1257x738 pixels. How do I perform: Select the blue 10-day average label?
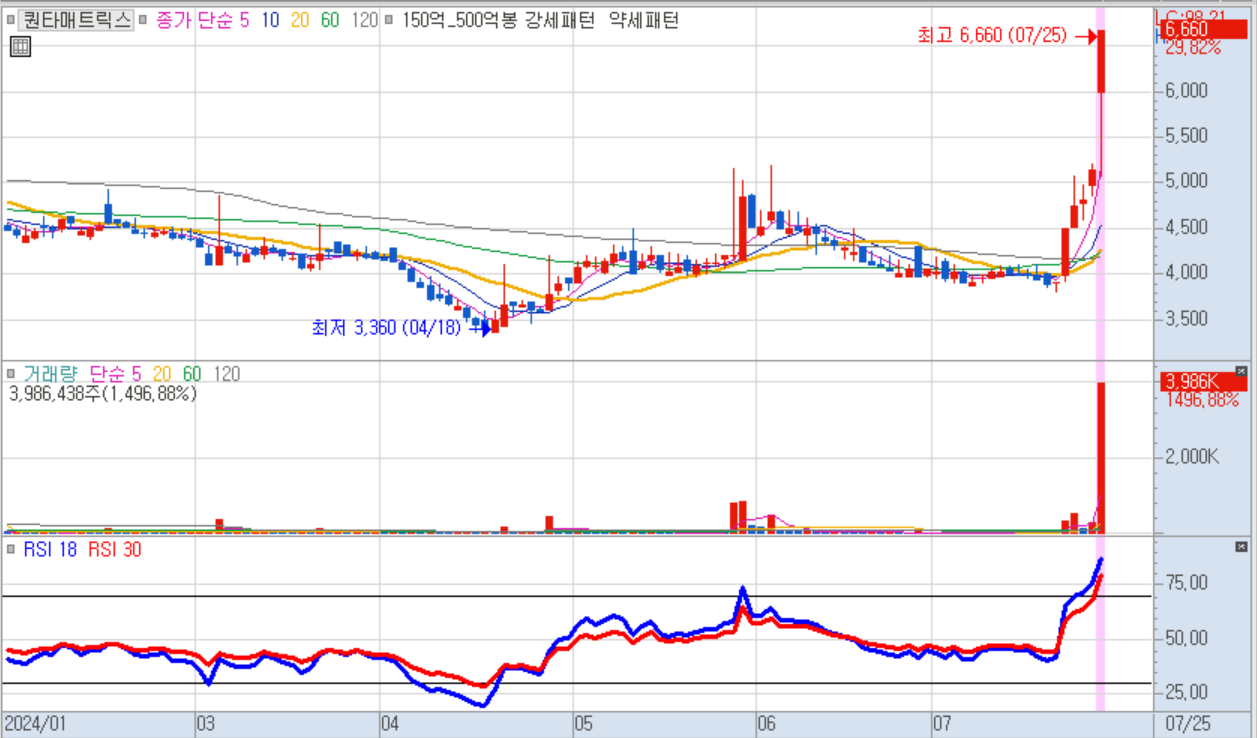click(270, 20)
